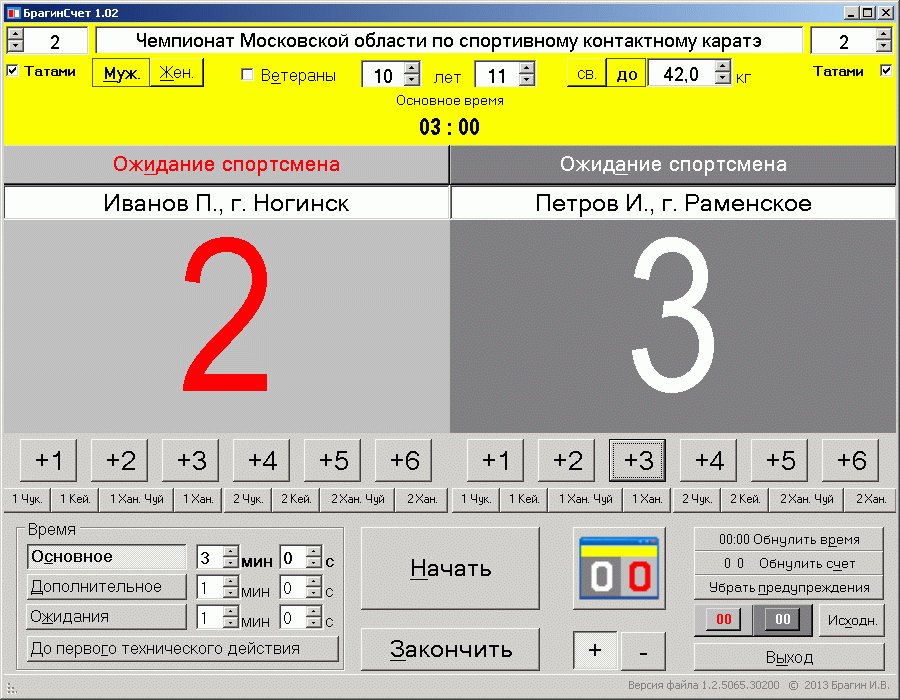Click Убрать предупреждения button
This screenshot has width=900, height=700.
point(789,588)
